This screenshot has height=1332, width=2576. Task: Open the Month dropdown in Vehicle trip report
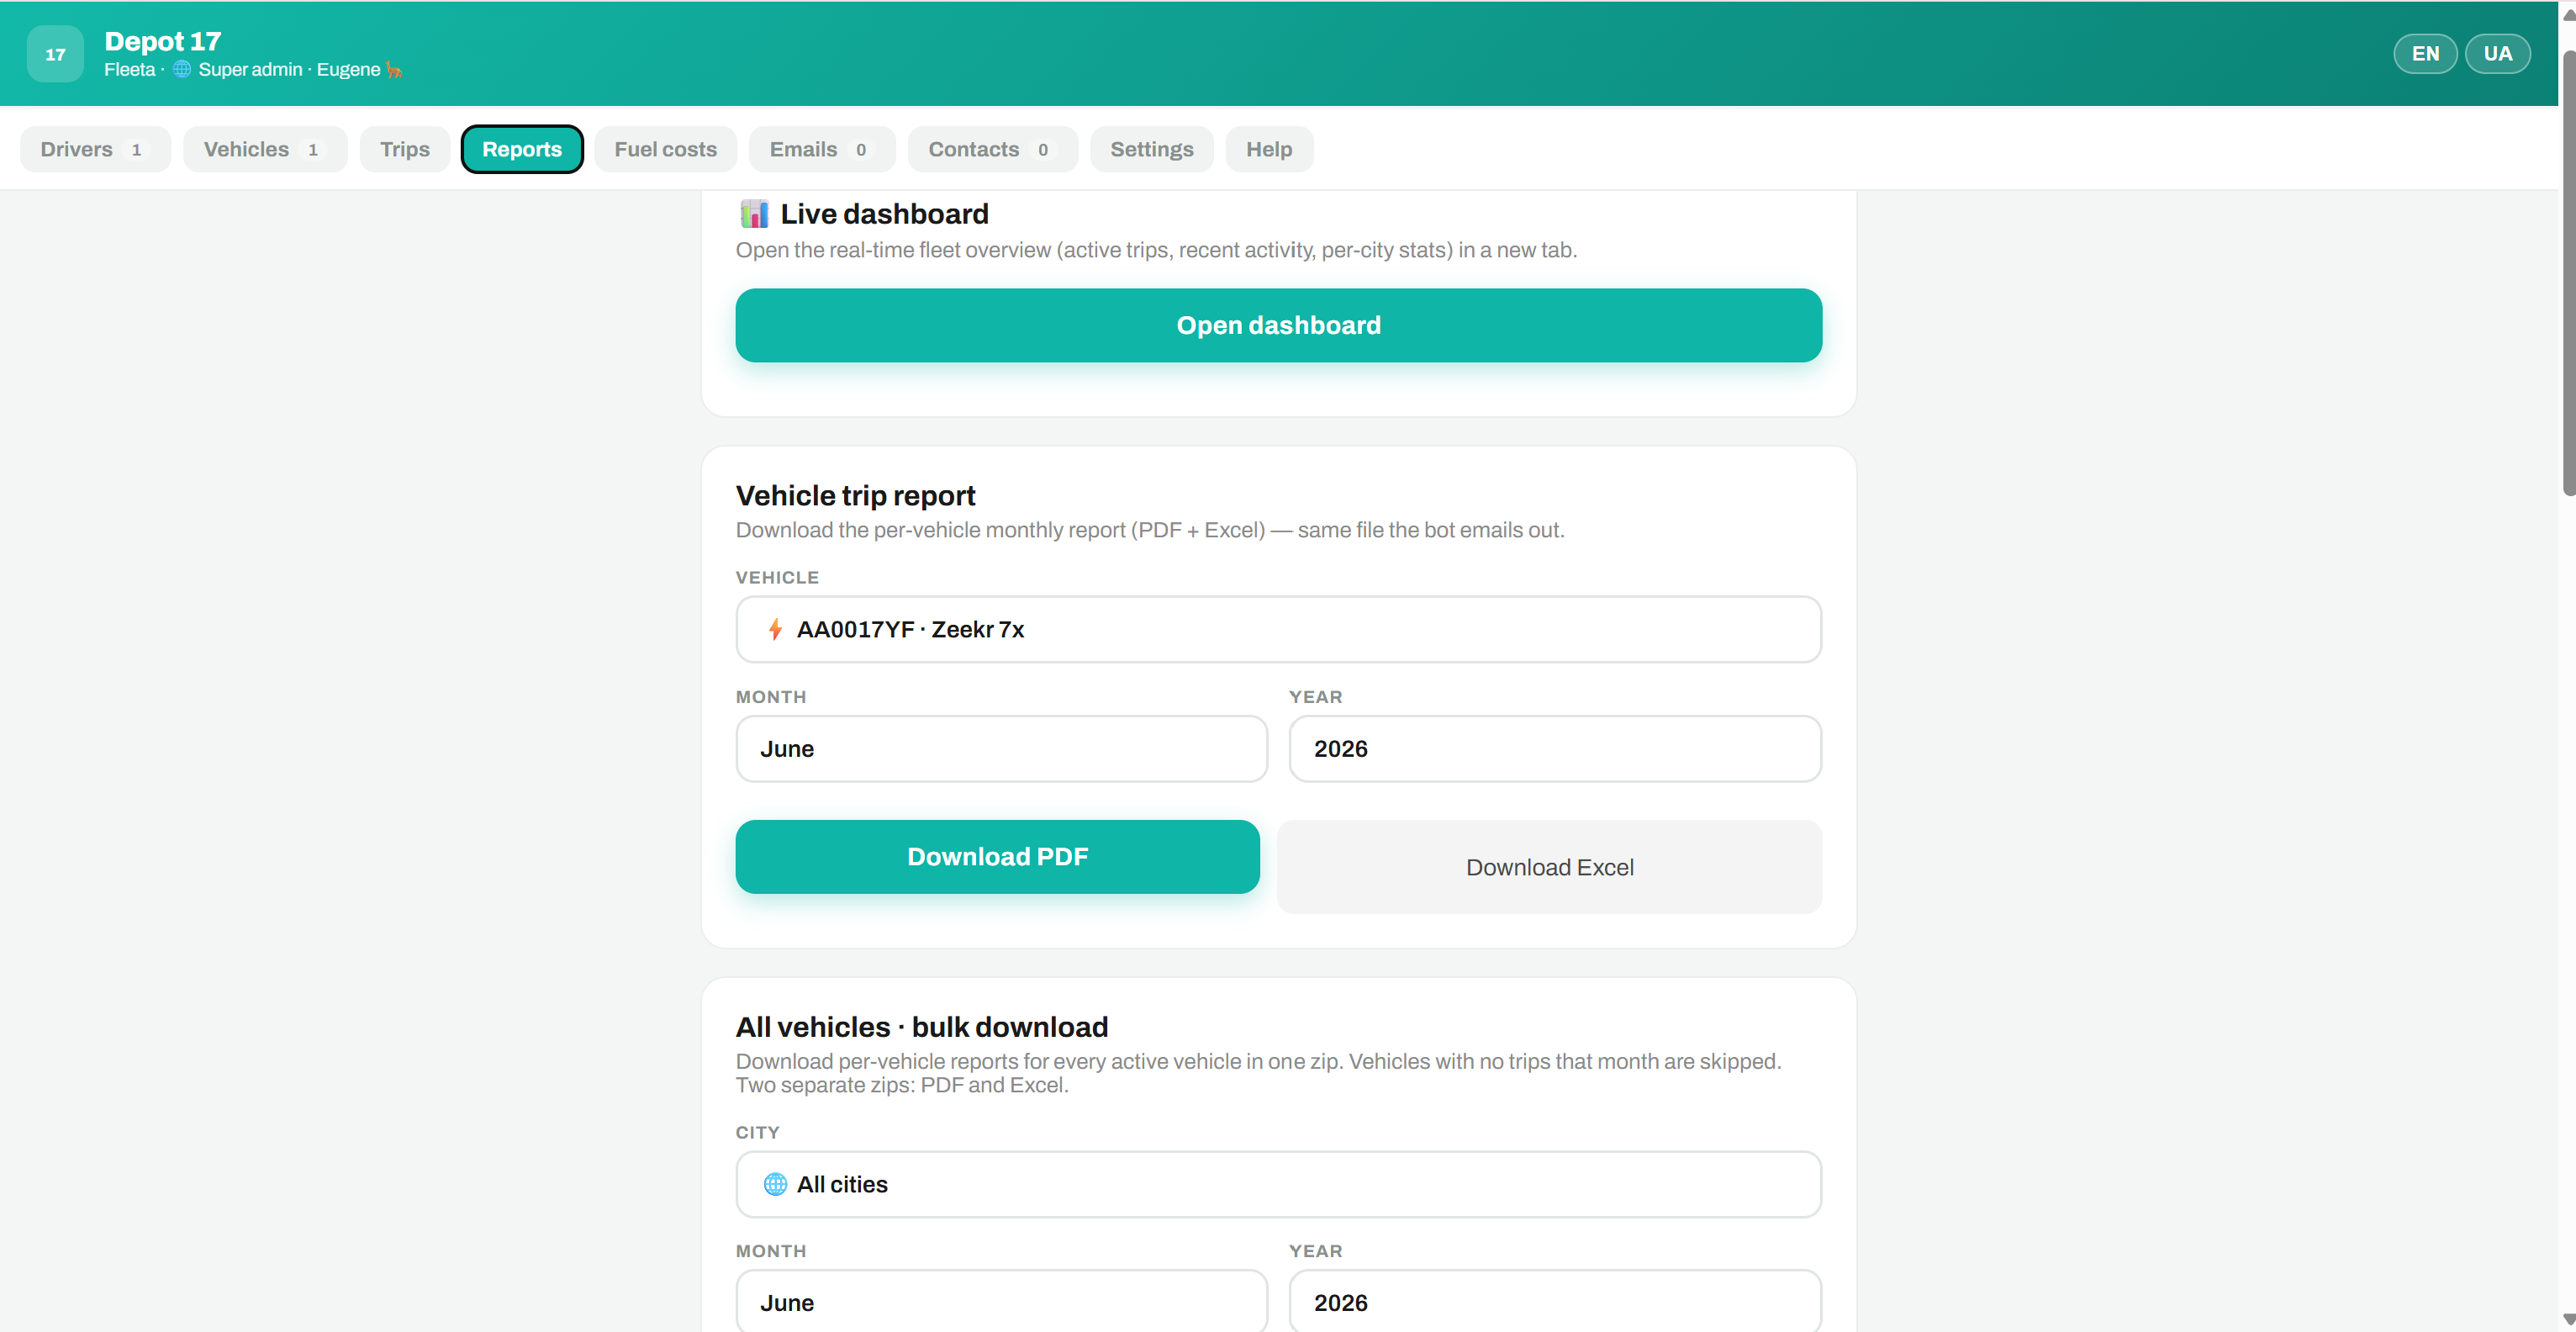click(x=1001, y=748)
